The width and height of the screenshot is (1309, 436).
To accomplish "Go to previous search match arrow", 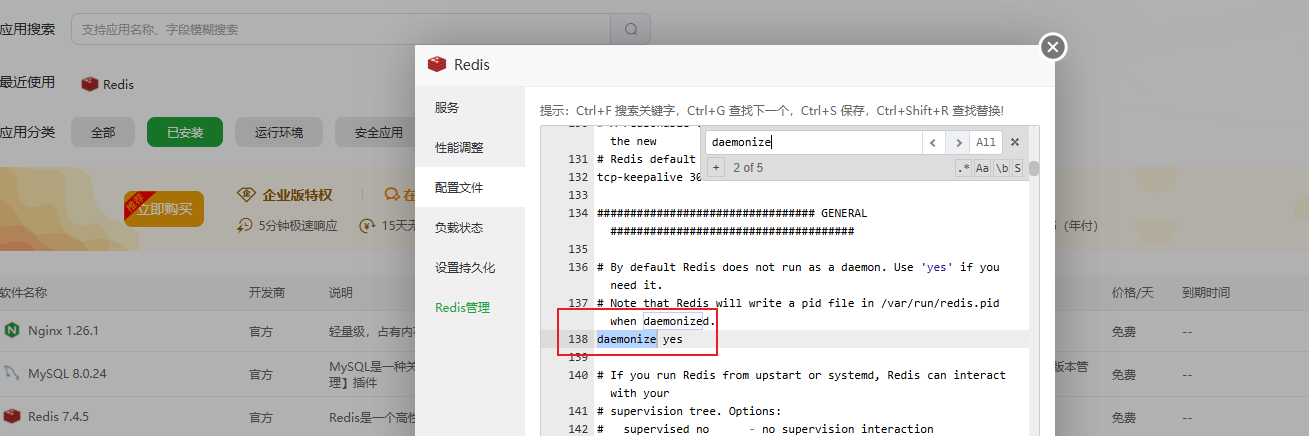I will tap(932, 142).
